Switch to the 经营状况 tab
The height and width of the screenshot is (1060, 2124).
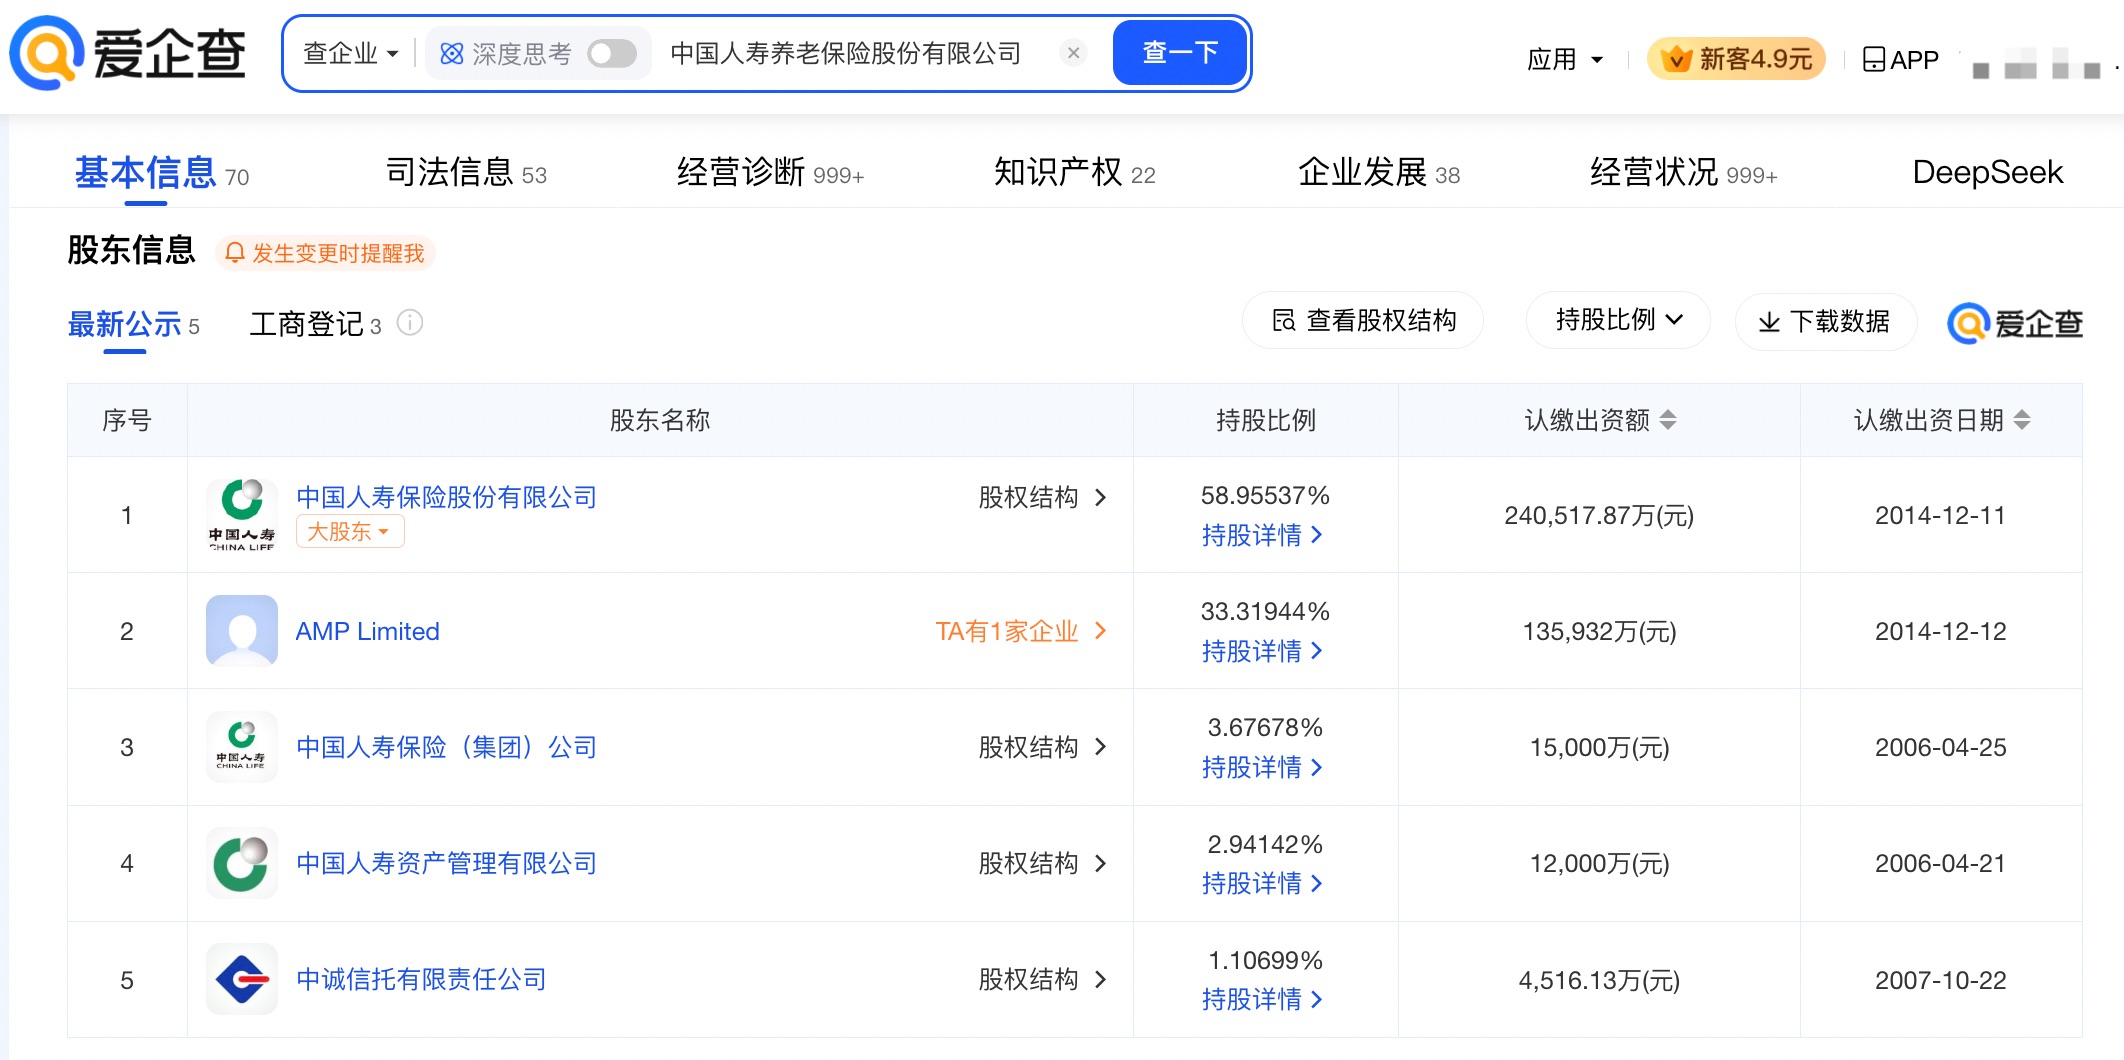(1684, 173)
